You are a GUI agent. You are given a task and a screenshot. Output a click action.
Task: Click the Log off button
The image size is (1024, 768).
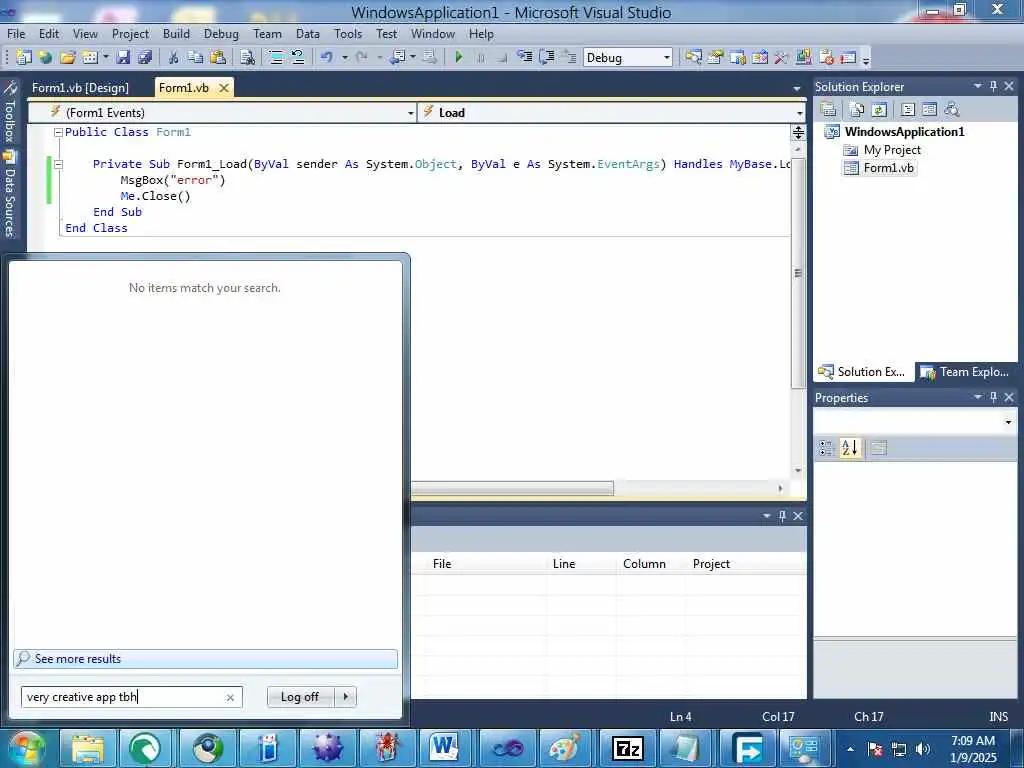[300, 697]
